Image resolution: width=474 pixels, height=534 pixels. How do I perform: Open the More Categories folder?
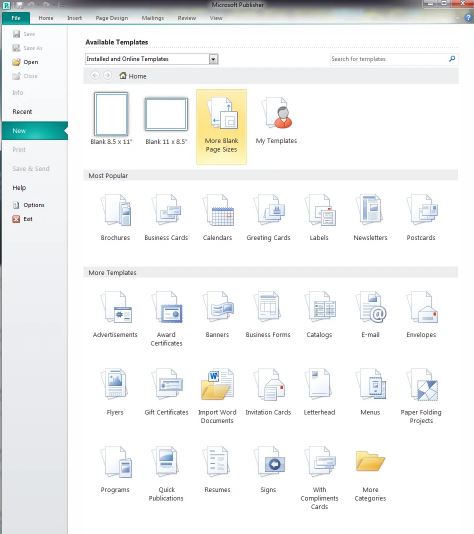click(370, 475)
